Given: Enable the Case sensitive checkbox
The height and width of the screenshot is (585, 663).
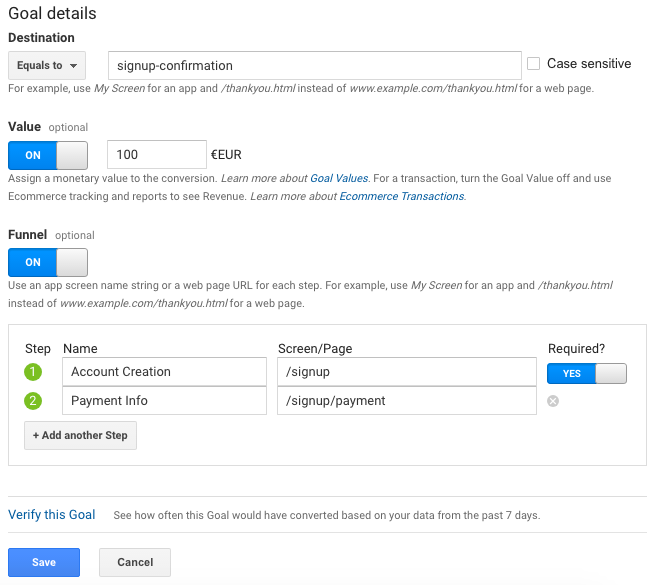Looking at the screenshot, I should coord(535,64).
